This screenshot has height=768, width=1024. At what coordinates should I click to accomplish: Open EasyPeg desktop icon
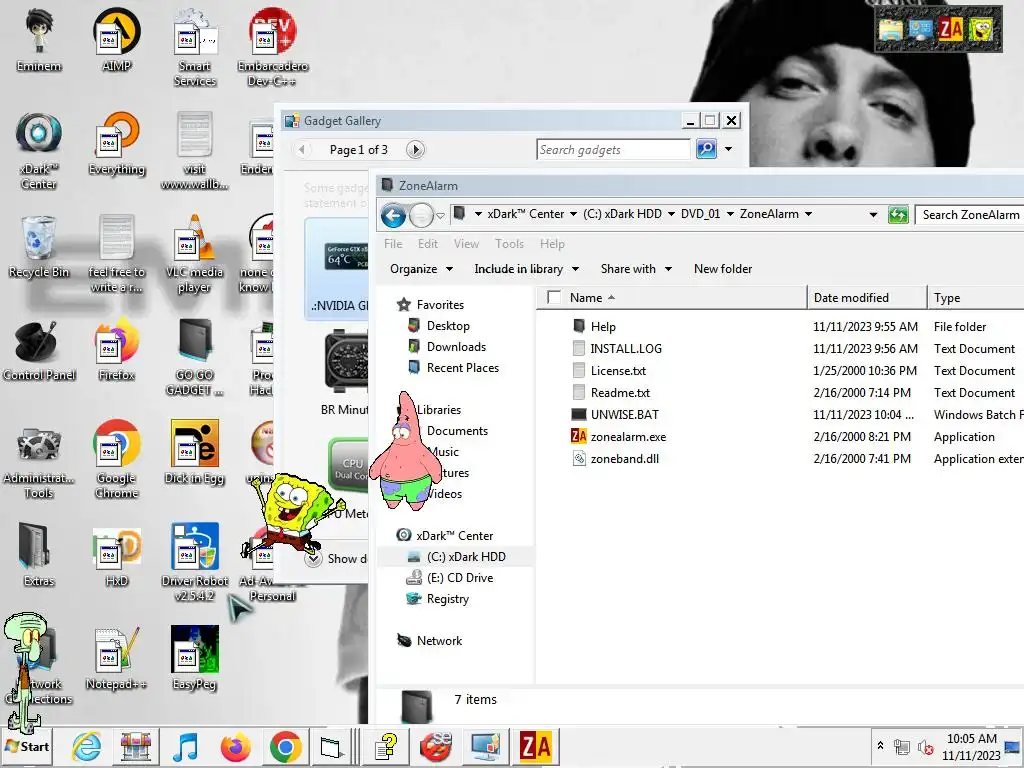(195, 659)
